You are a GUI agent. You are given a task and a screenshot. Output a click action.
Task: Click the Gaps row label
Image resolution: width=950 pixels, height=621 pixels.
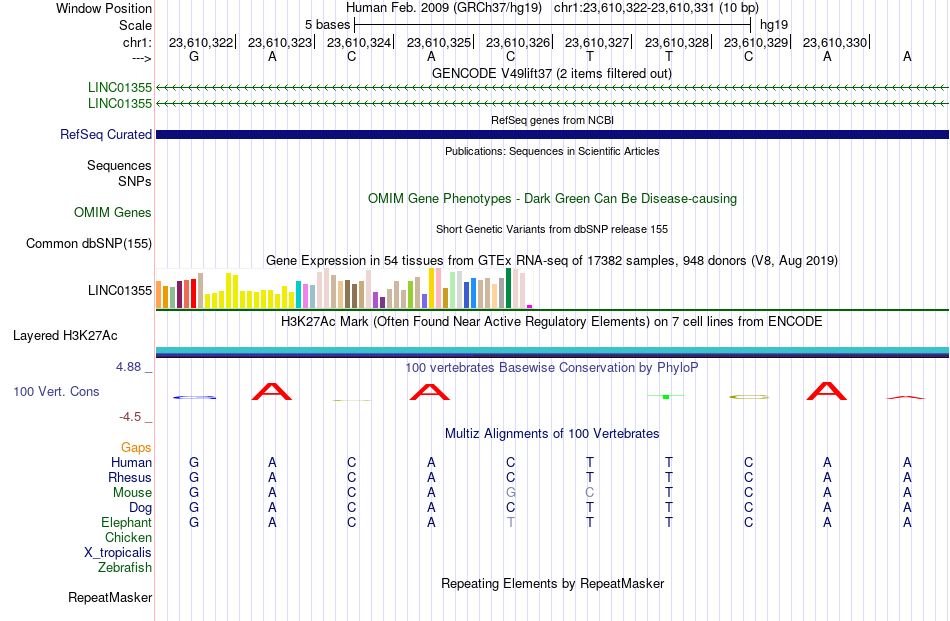136,448
